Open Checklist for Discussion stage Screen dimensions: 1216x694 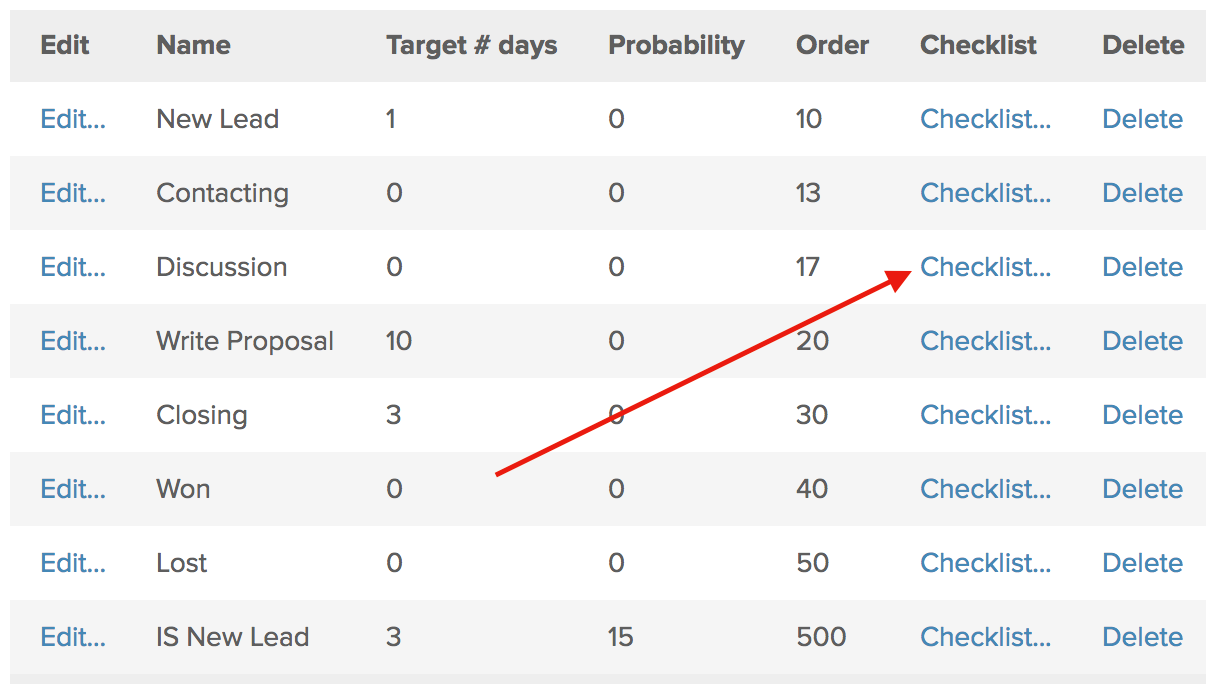coord(985,267)
